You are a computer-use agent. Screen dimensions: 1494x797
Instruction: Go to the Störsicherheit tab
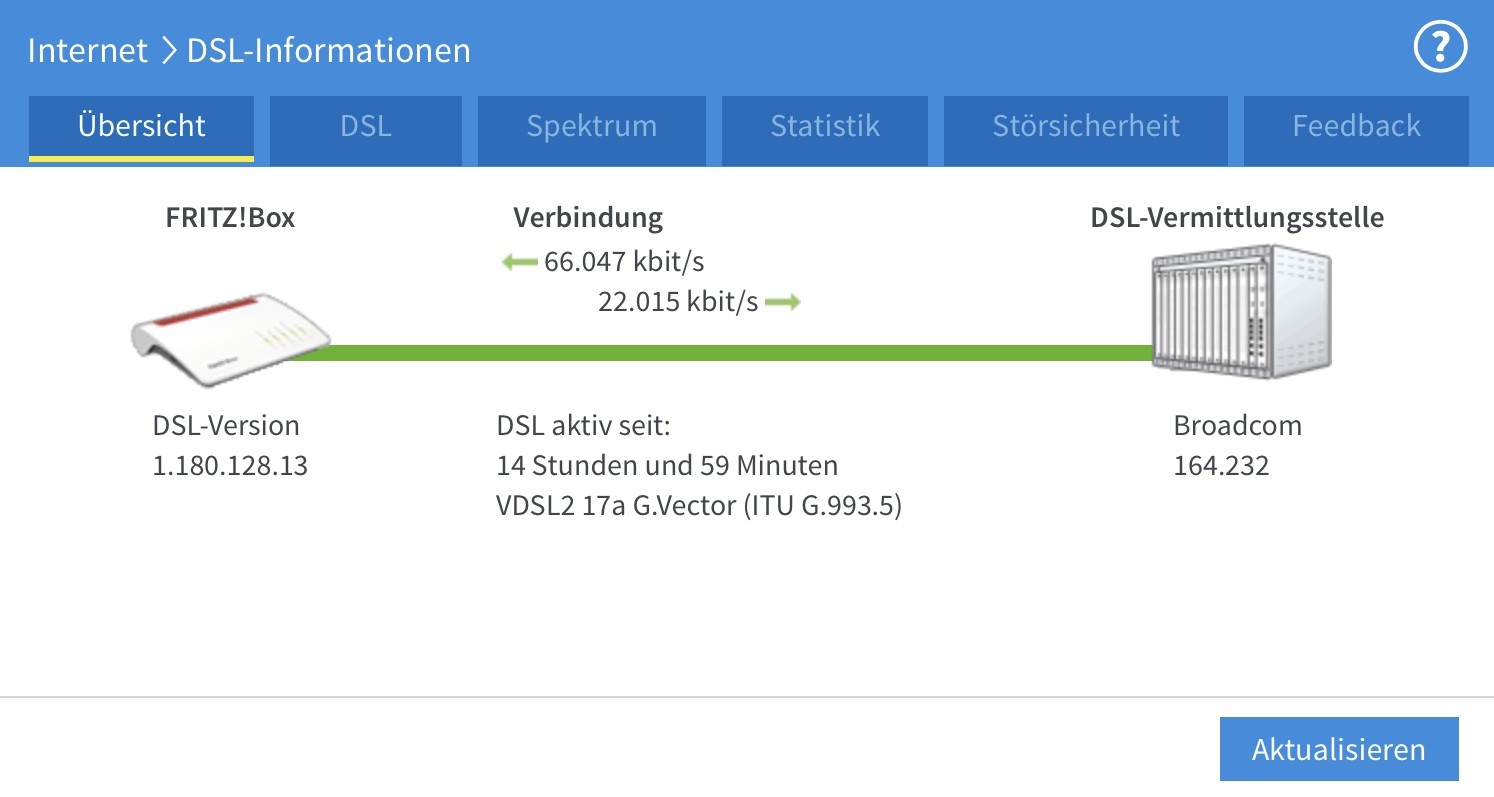pos(1085,127)
